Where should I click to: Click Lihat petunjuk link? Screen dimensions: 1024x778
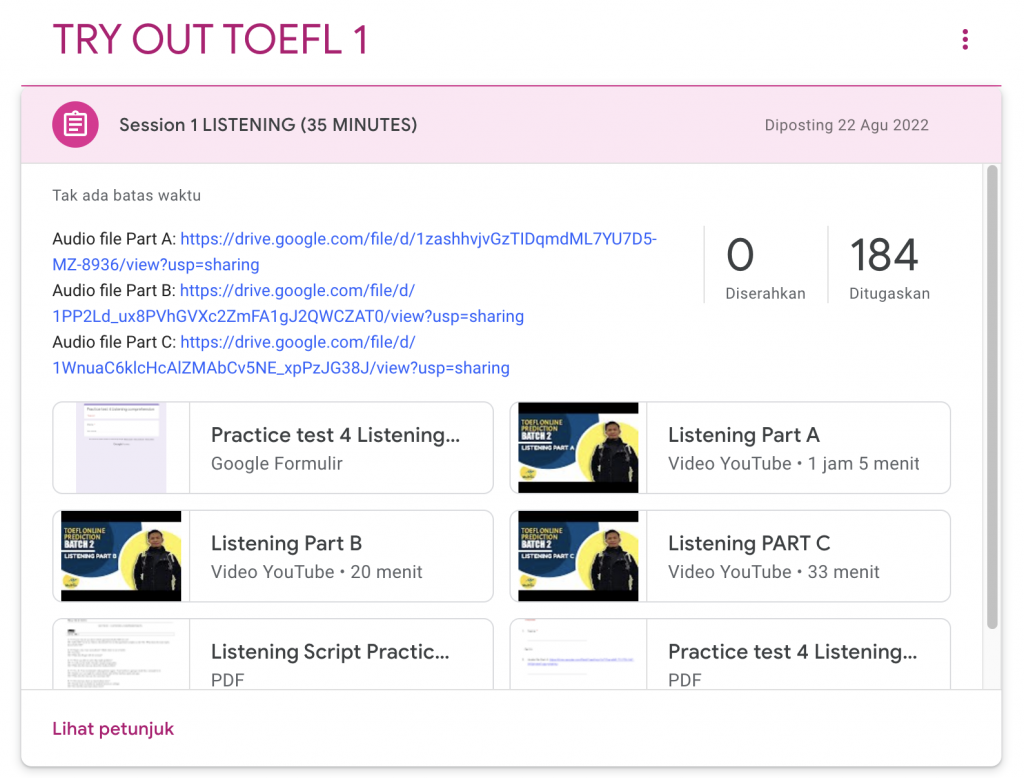coord(113,729)
